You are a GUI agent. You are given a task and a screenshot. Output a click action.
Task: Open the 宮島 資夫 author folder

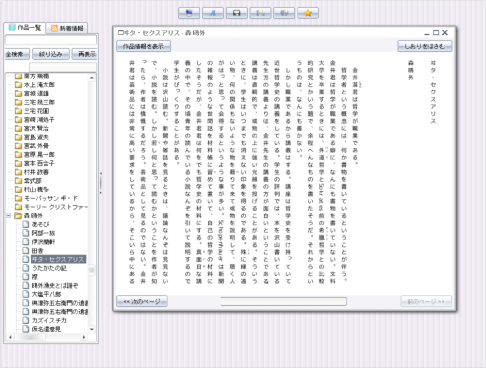click(x=36, y=137)
